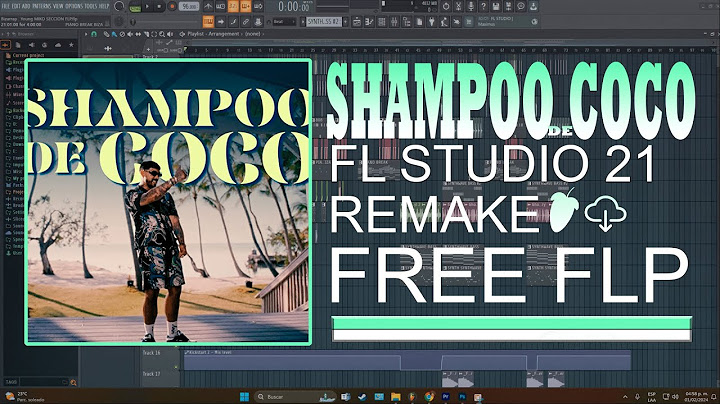720x404 pixels.
Task: Select the Playlist draw pencil tool
Action: pyautogui.click(x=106, y=34)
